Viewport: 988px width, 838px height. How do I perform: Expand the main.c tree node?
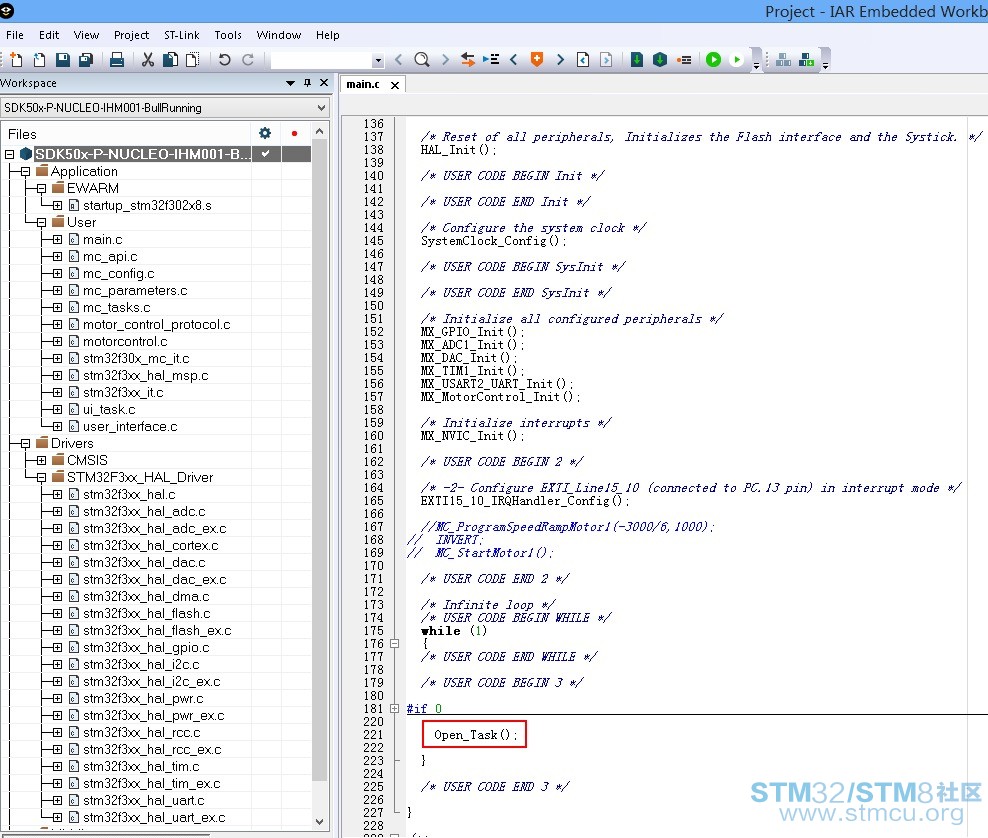57,239
